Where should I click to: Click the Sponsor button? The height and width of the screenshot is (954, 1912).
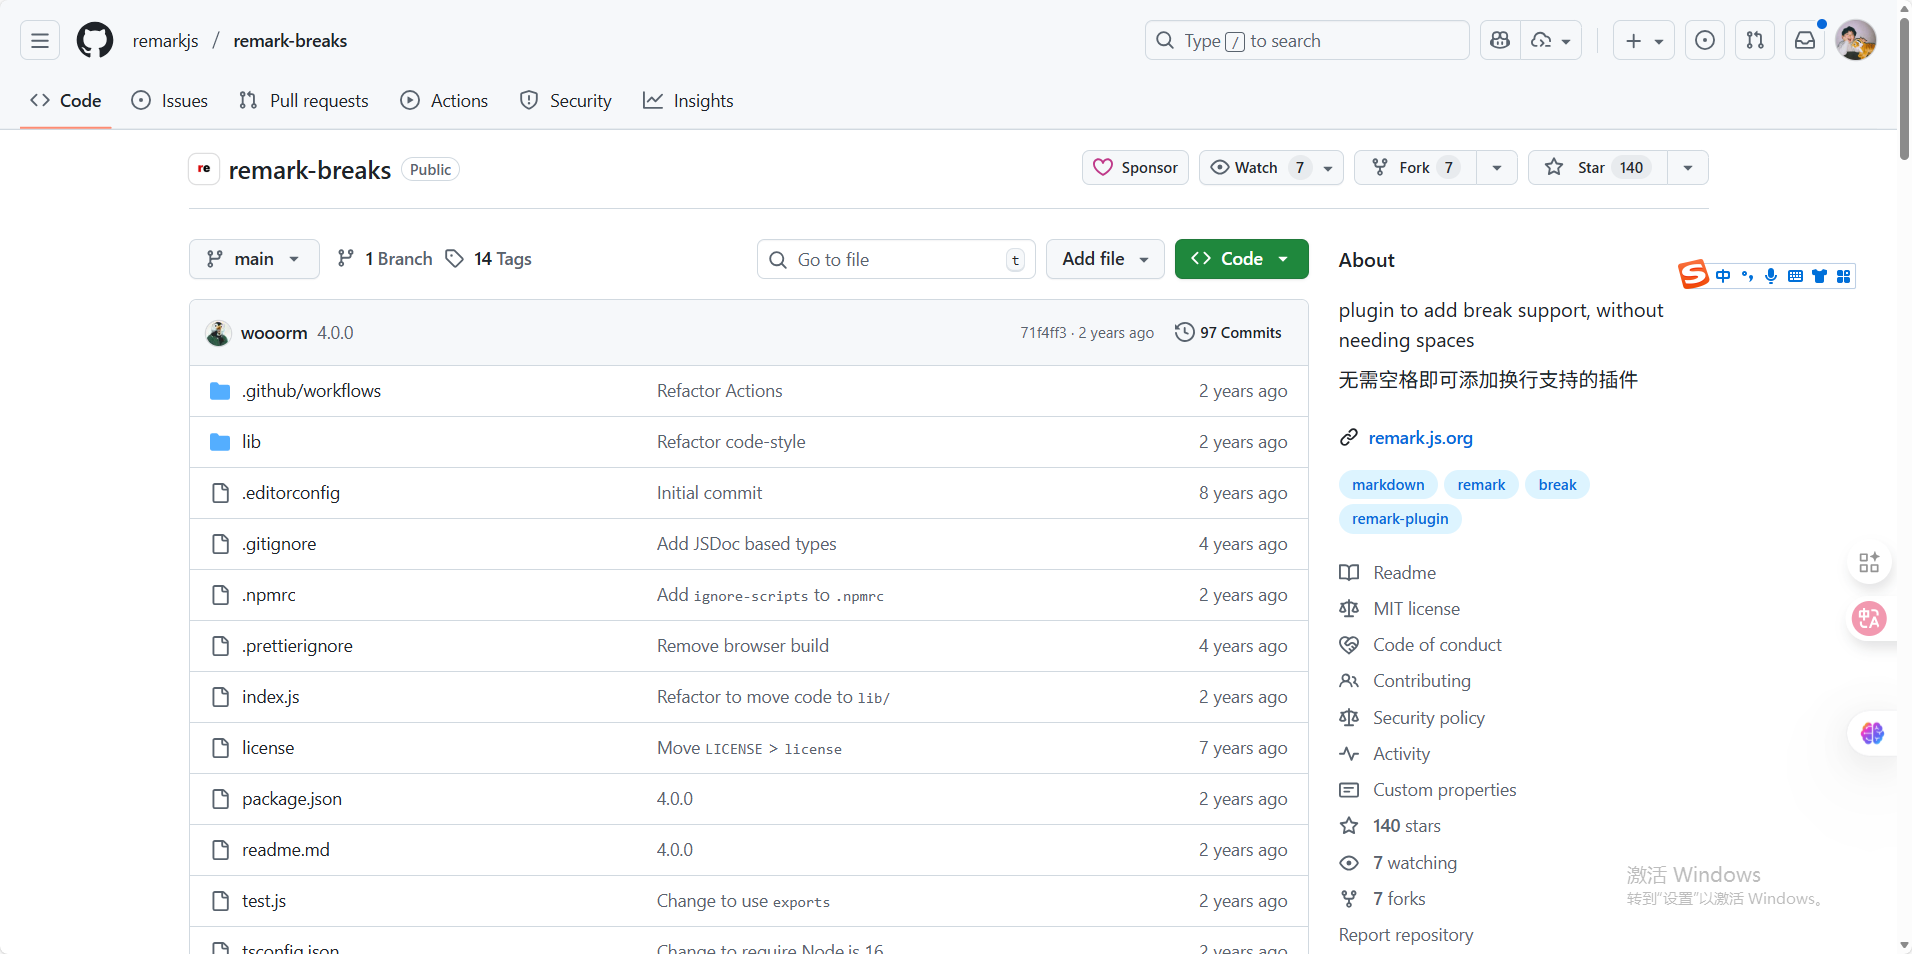pyautogui.click(x=1135, y=168)
